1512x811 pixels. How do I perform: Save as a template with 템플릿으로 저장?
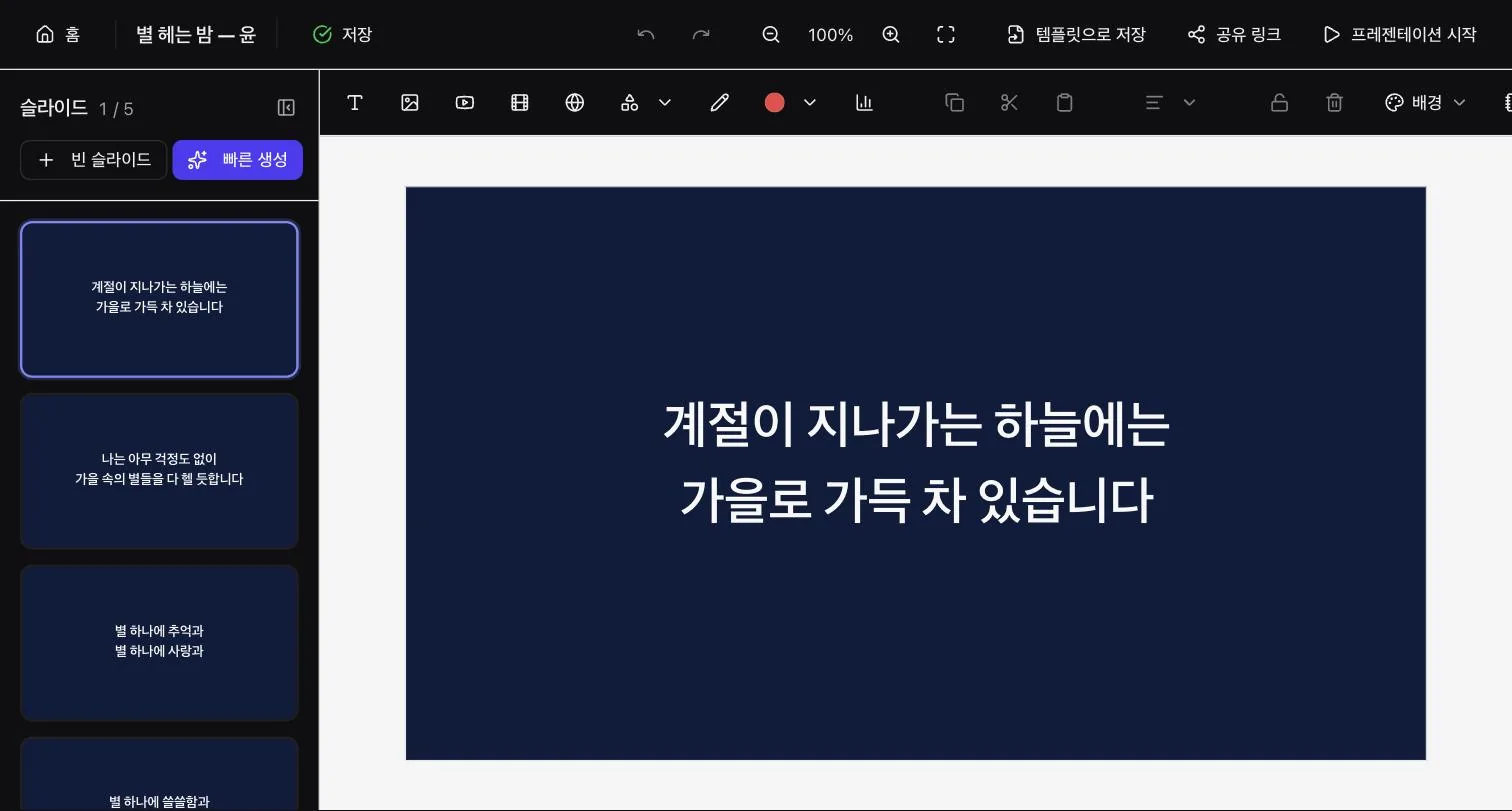click(1076, 35)
